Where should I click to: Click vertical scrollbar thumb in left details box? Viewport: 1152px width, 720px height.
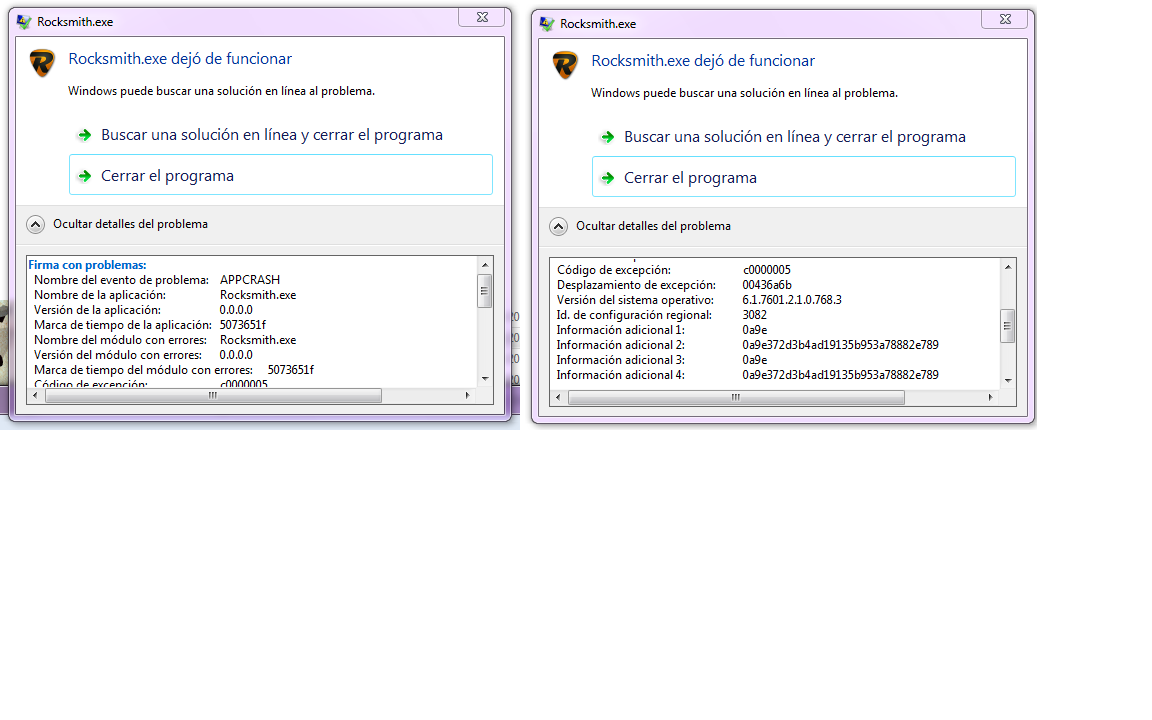pos(485,291)
